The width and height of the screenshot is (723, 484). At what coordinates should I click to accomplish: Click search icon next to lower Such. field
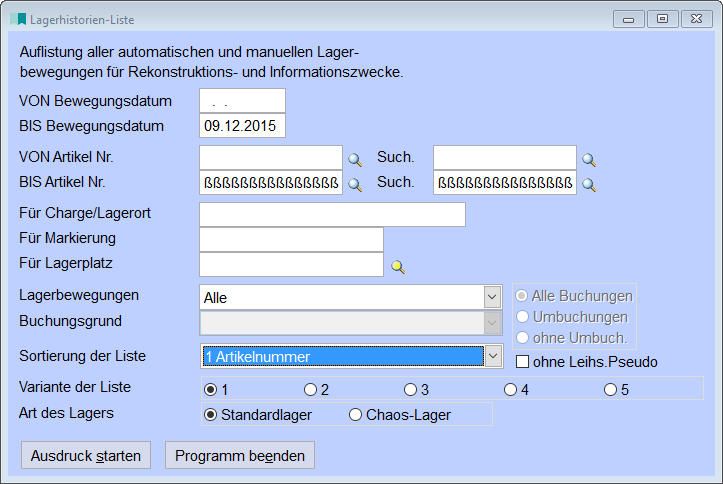click(589, 184)
